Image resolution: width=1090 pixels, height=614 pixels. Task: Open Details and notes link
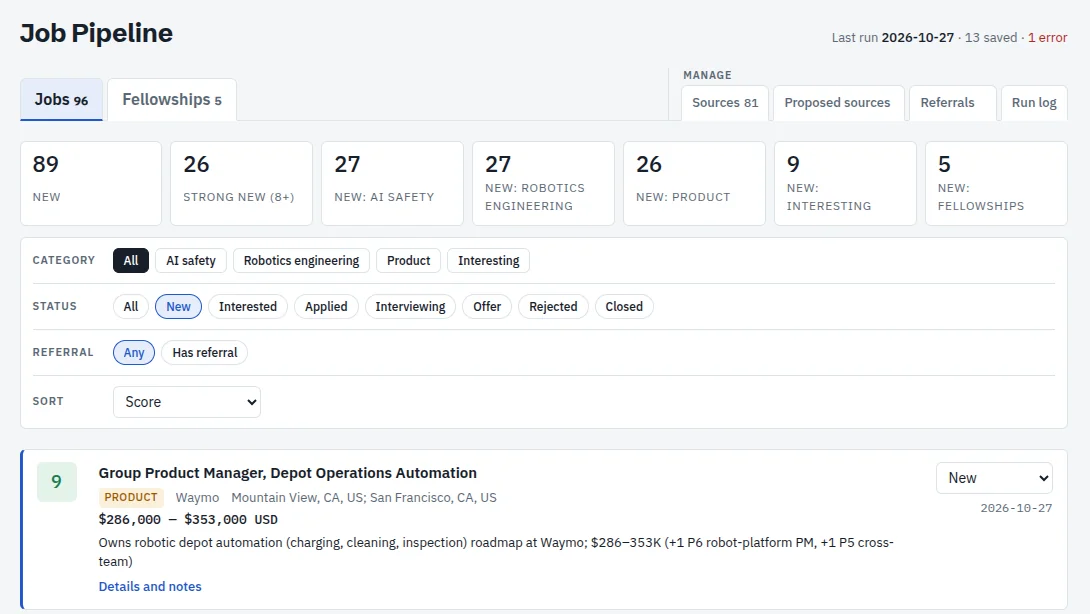pyautogui.click(x=150, y=586)
